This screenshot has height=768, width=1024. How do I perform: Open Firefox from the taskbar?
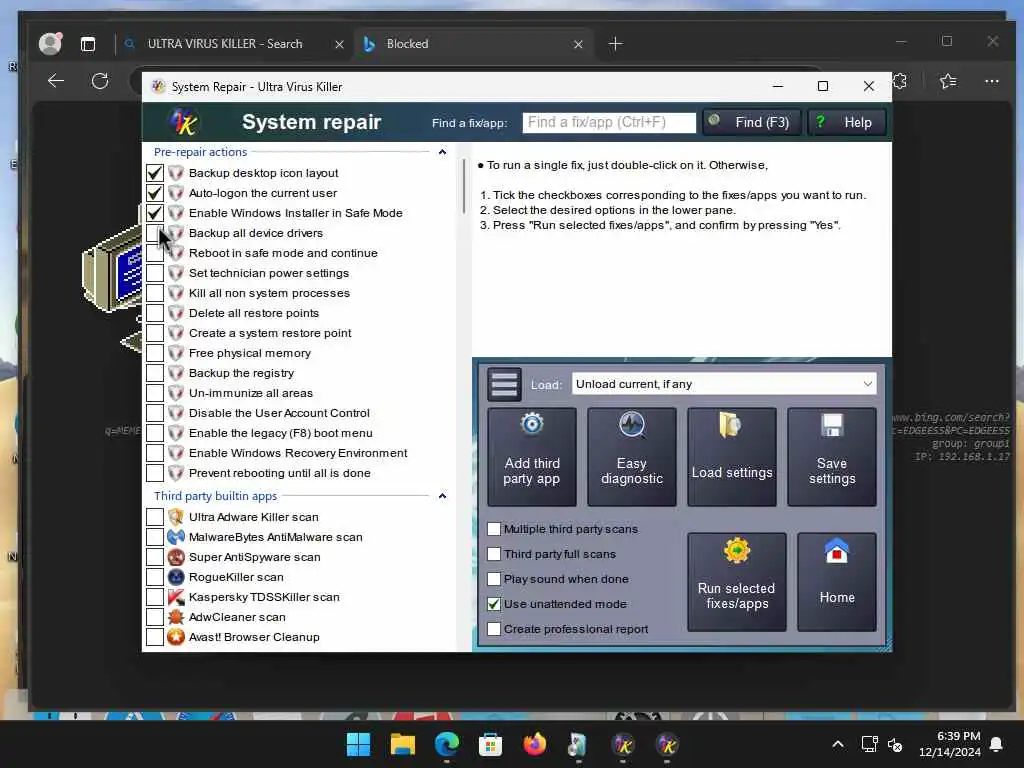[x=535, y=744]
